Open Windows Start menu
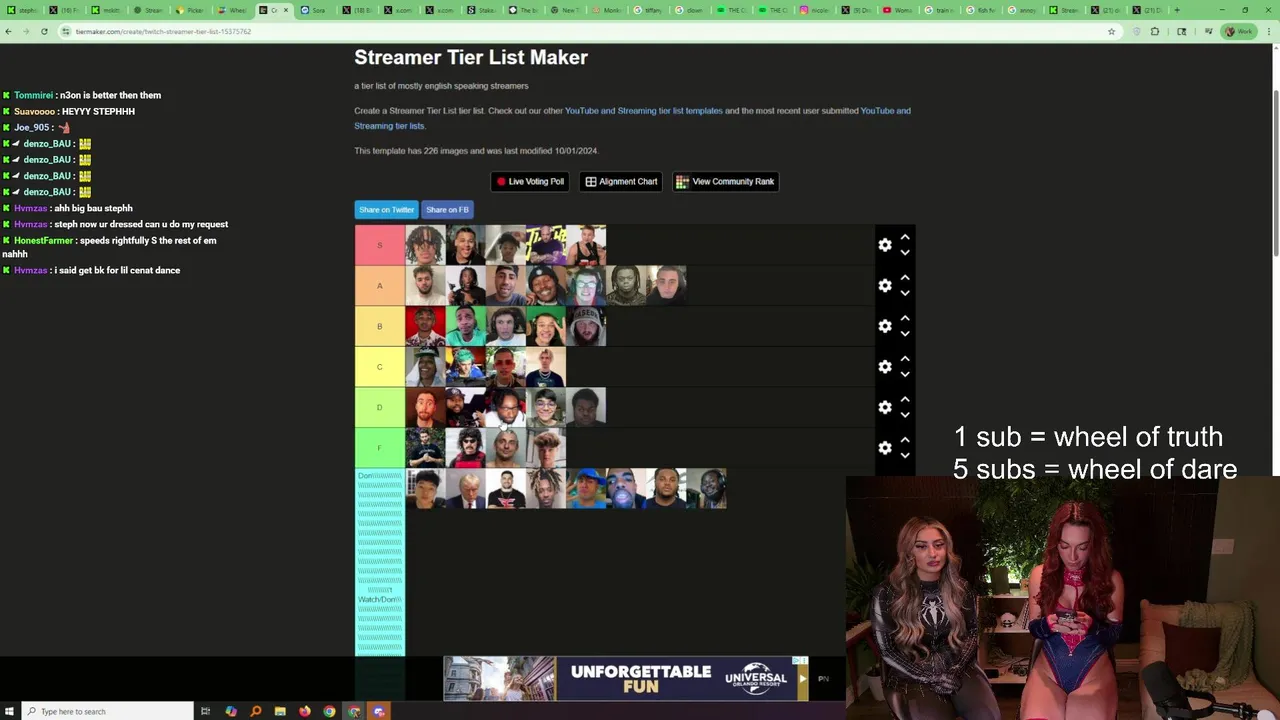 [9, 711]
